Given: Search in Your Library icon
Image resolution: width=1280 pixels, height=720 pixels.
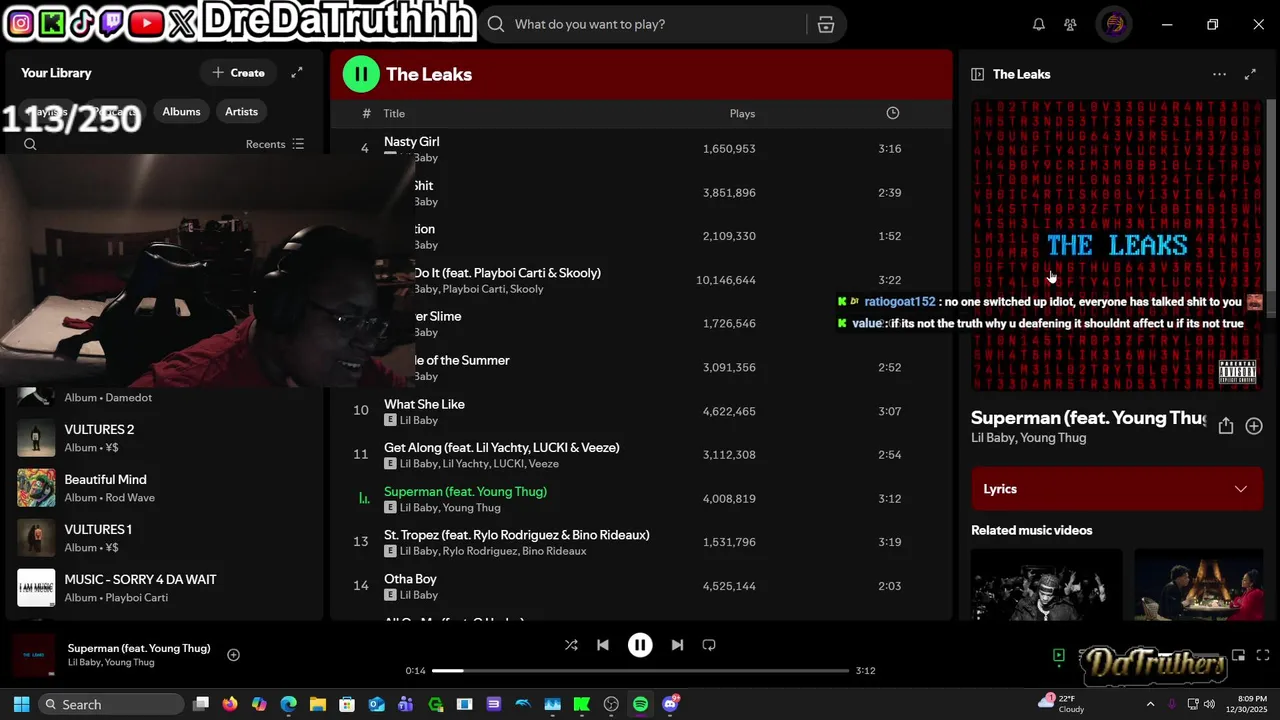Looking at the screenshot, I should 30,144.
